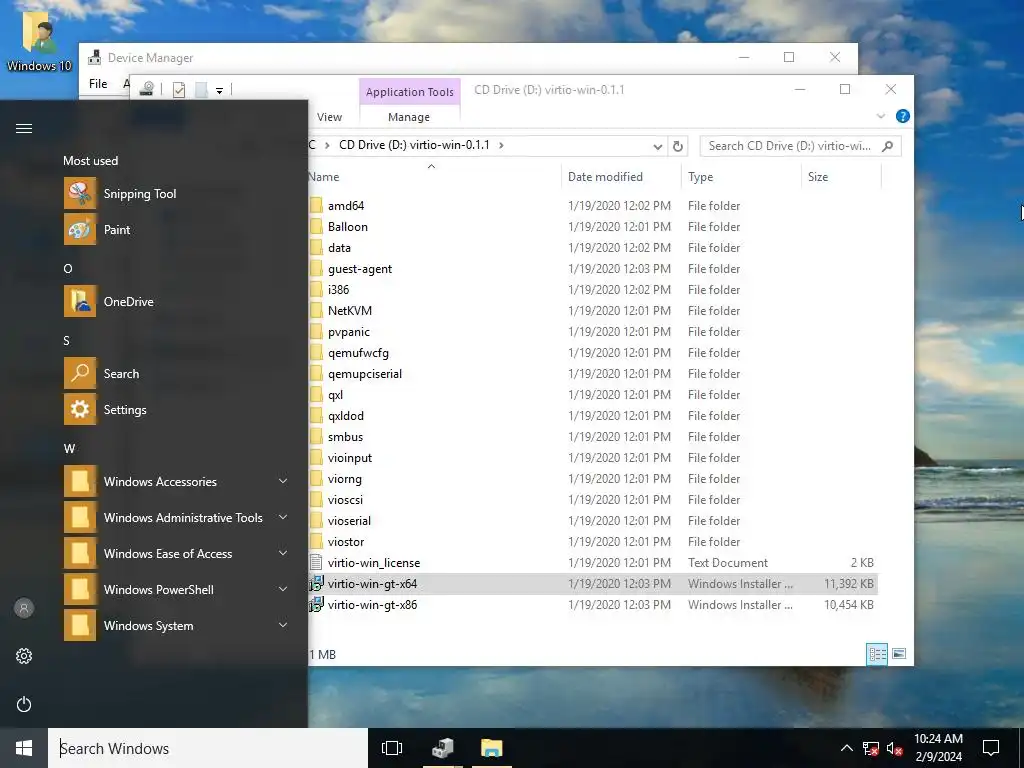The width and height of the screenshot is (1024, 768).
Task: Select the qemupciserial folder
Action: click(364, 374)
